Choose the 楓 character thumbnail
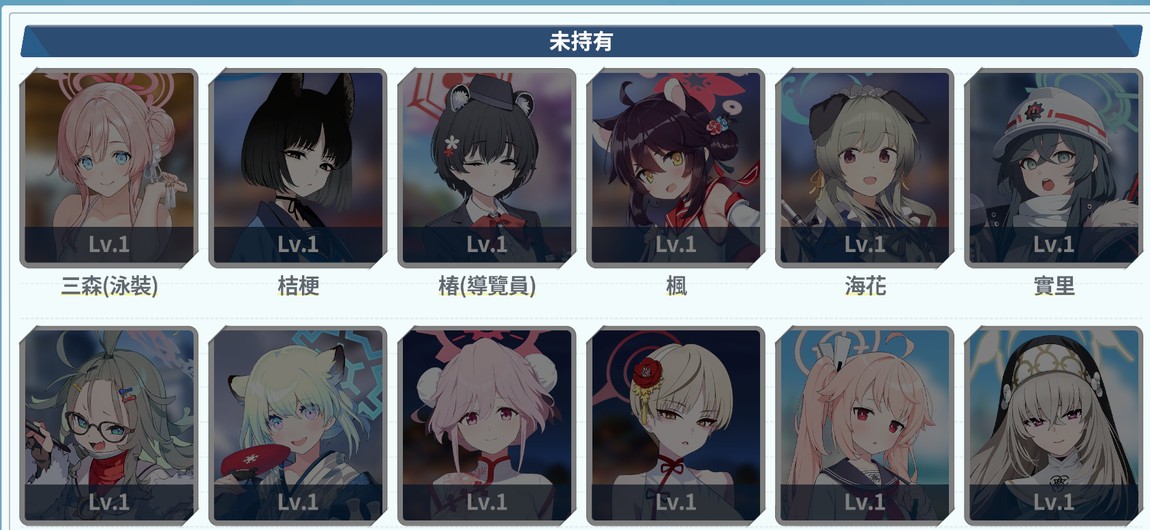 (675, 168)
